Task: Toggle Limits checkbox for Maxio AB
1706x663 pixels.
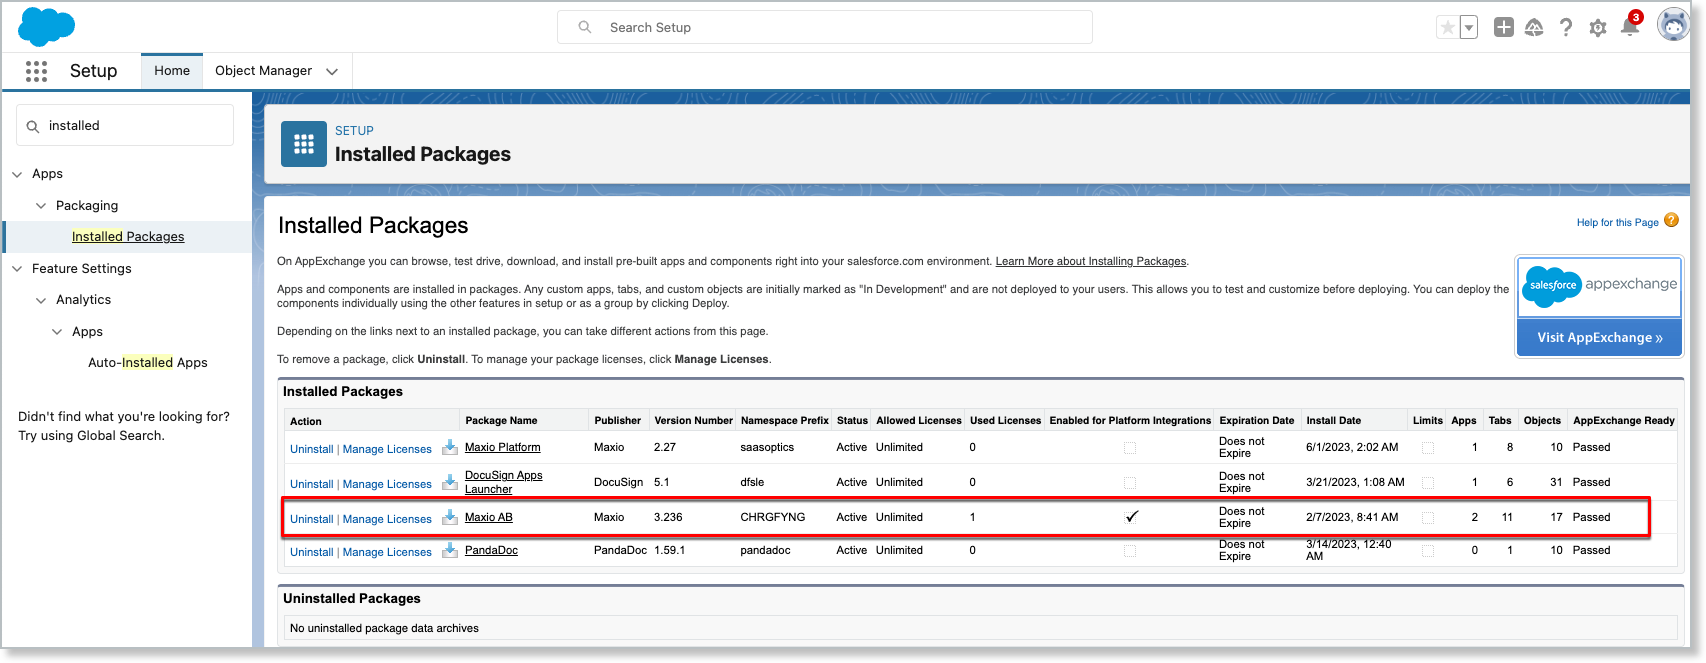Action: coord(1428,518)
